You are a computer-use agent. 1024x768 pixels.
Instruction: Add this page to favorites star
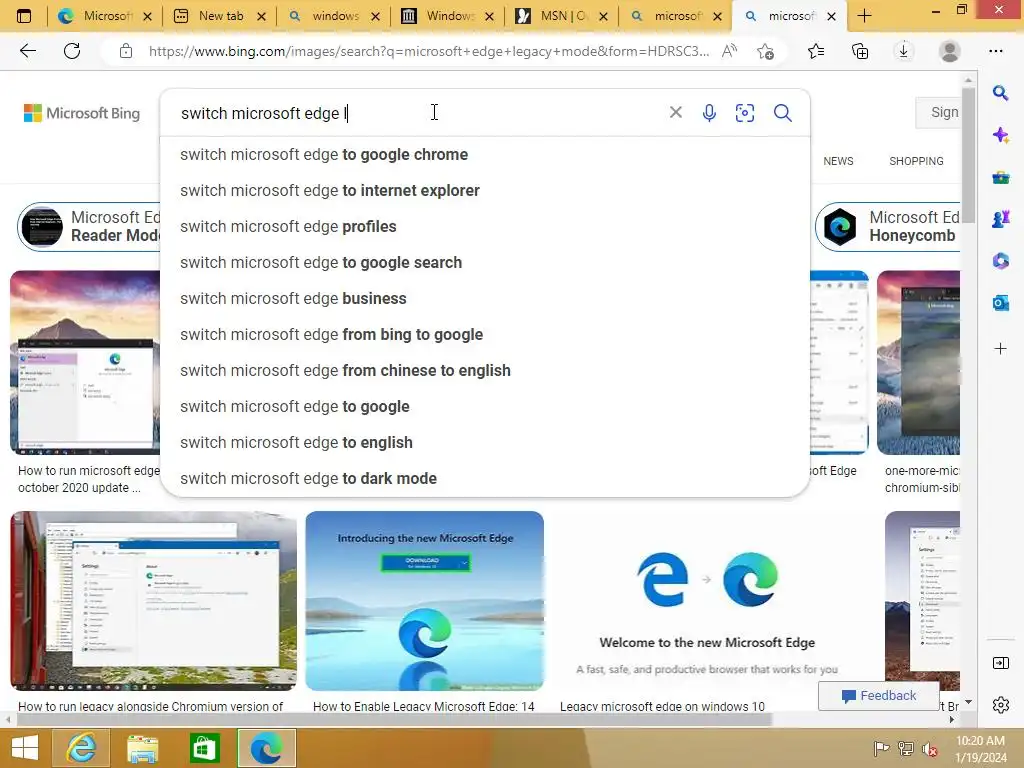(765, 51)
